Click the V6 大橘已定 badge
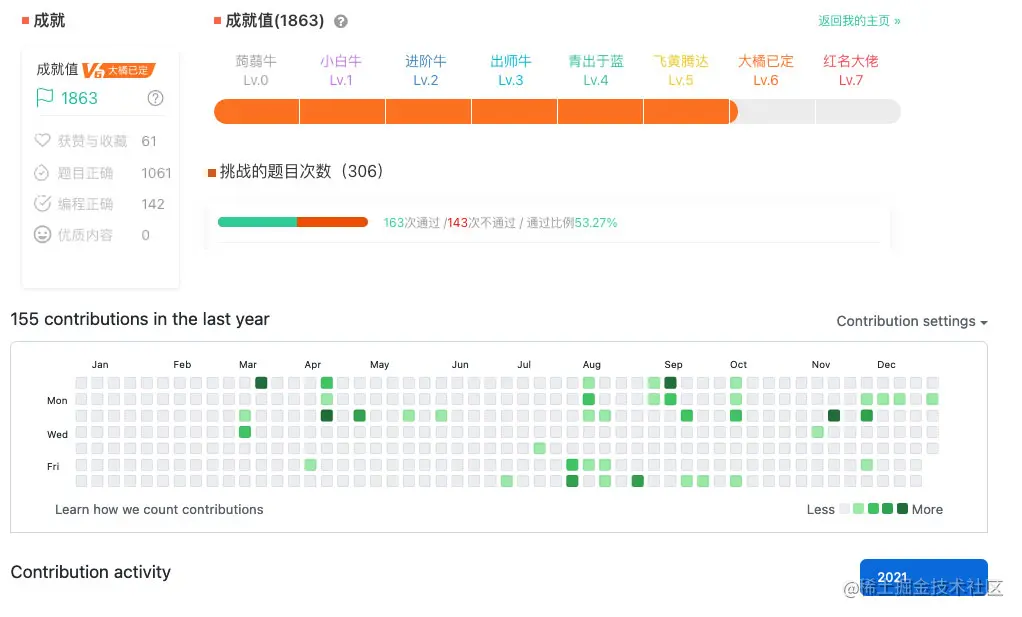 (x=119, y=70)
